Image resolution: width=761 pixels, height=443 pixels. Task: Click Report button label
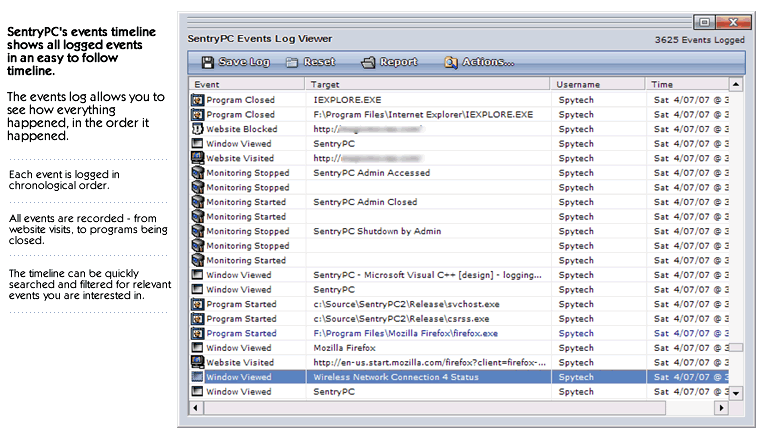pyautogui.click(x=398, y=62)
